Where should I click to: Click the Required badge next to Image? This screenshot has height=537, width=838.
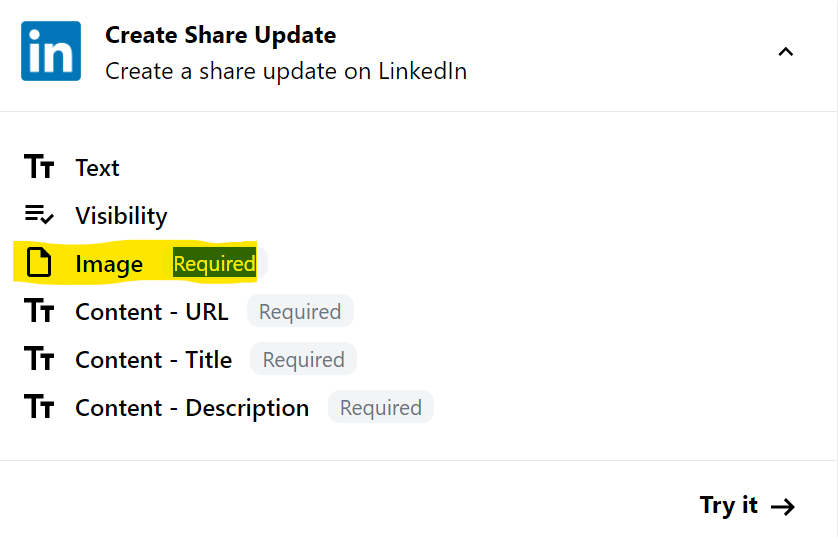(214, 263)
